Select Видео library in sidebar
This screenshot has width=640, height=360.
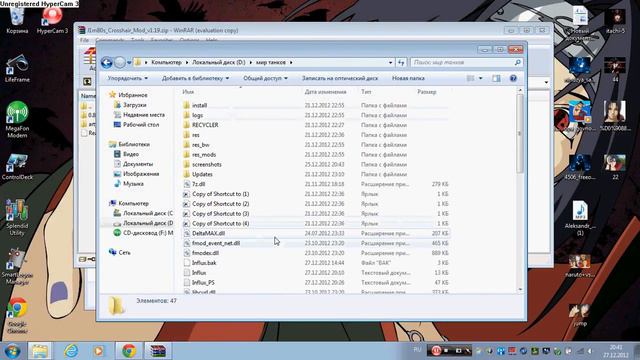[x=127, y=154]
